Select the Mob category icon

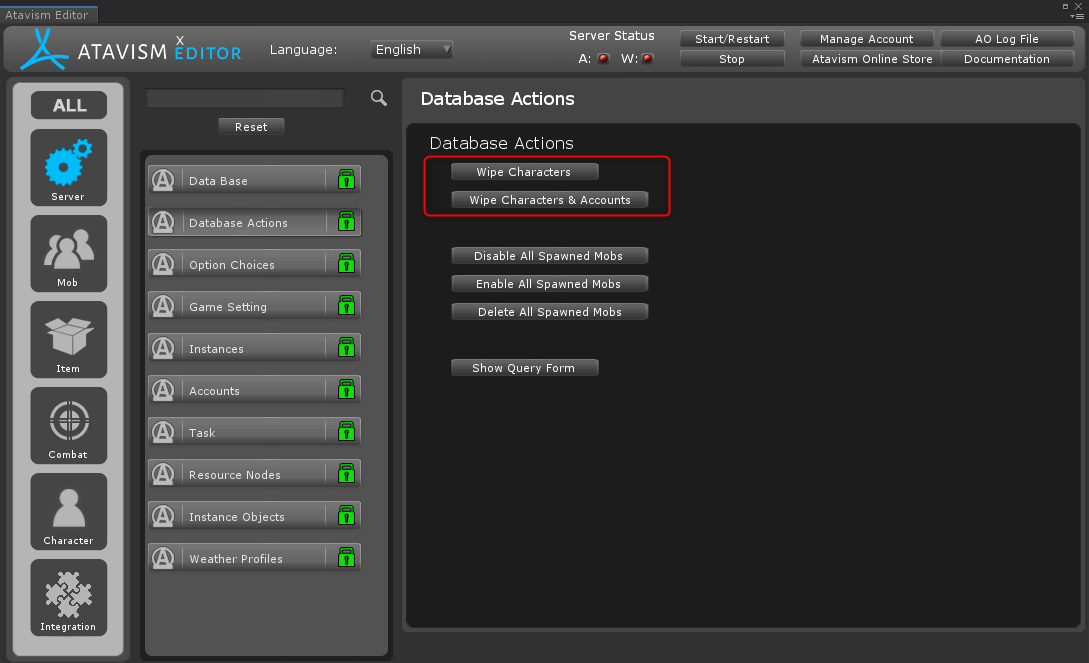pyautogui.click(x=68, y=250)
